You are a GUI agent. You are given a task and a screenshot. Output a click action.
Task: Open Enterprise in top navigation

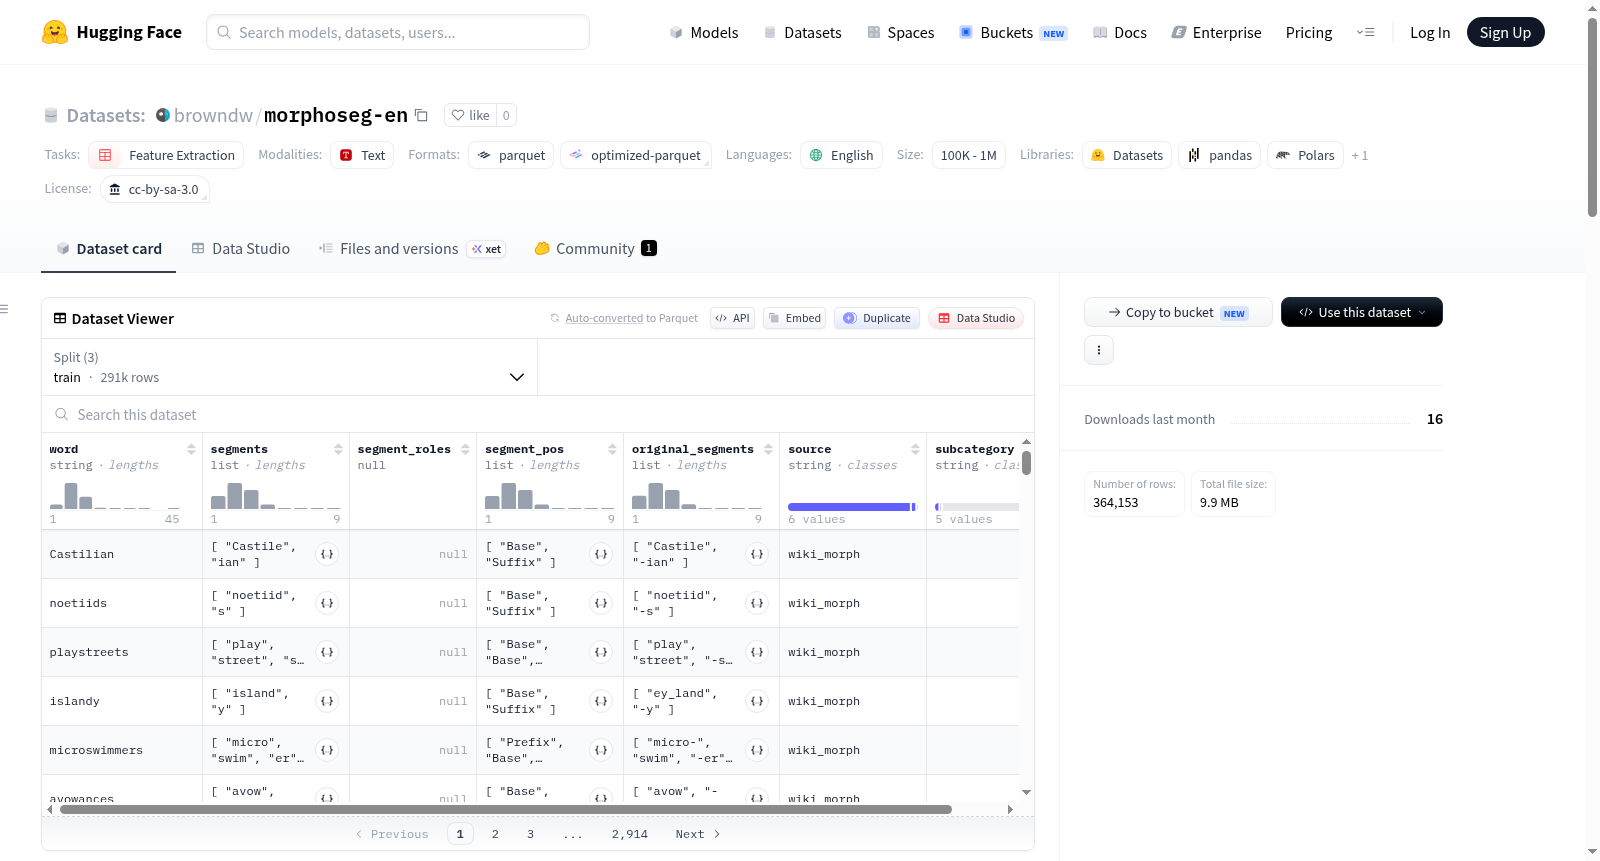pos(1216,32)
